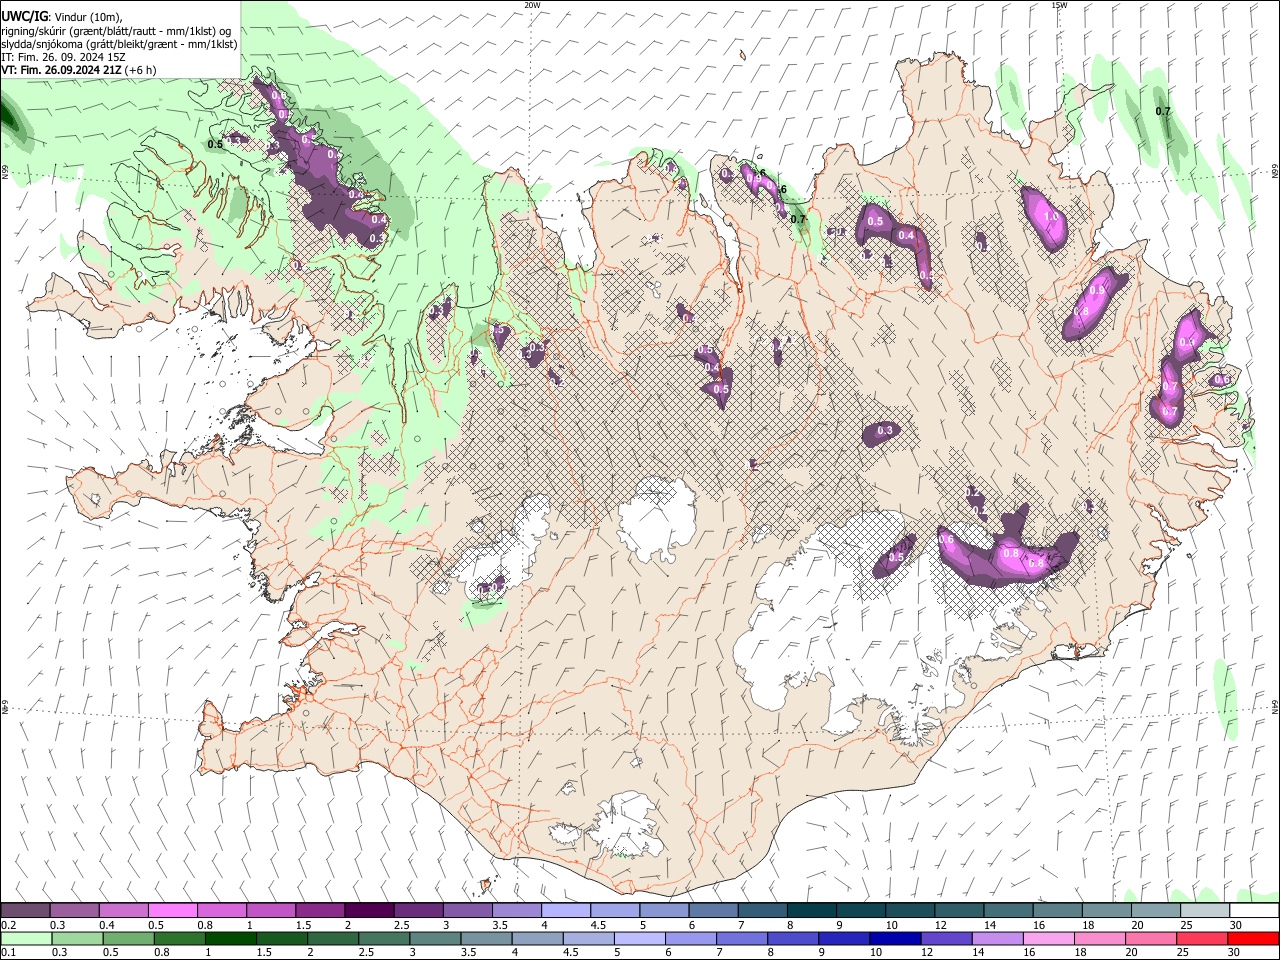Click the '20' label in the rain legend
Viewport: 1280px width, 960px height.
1131,952
